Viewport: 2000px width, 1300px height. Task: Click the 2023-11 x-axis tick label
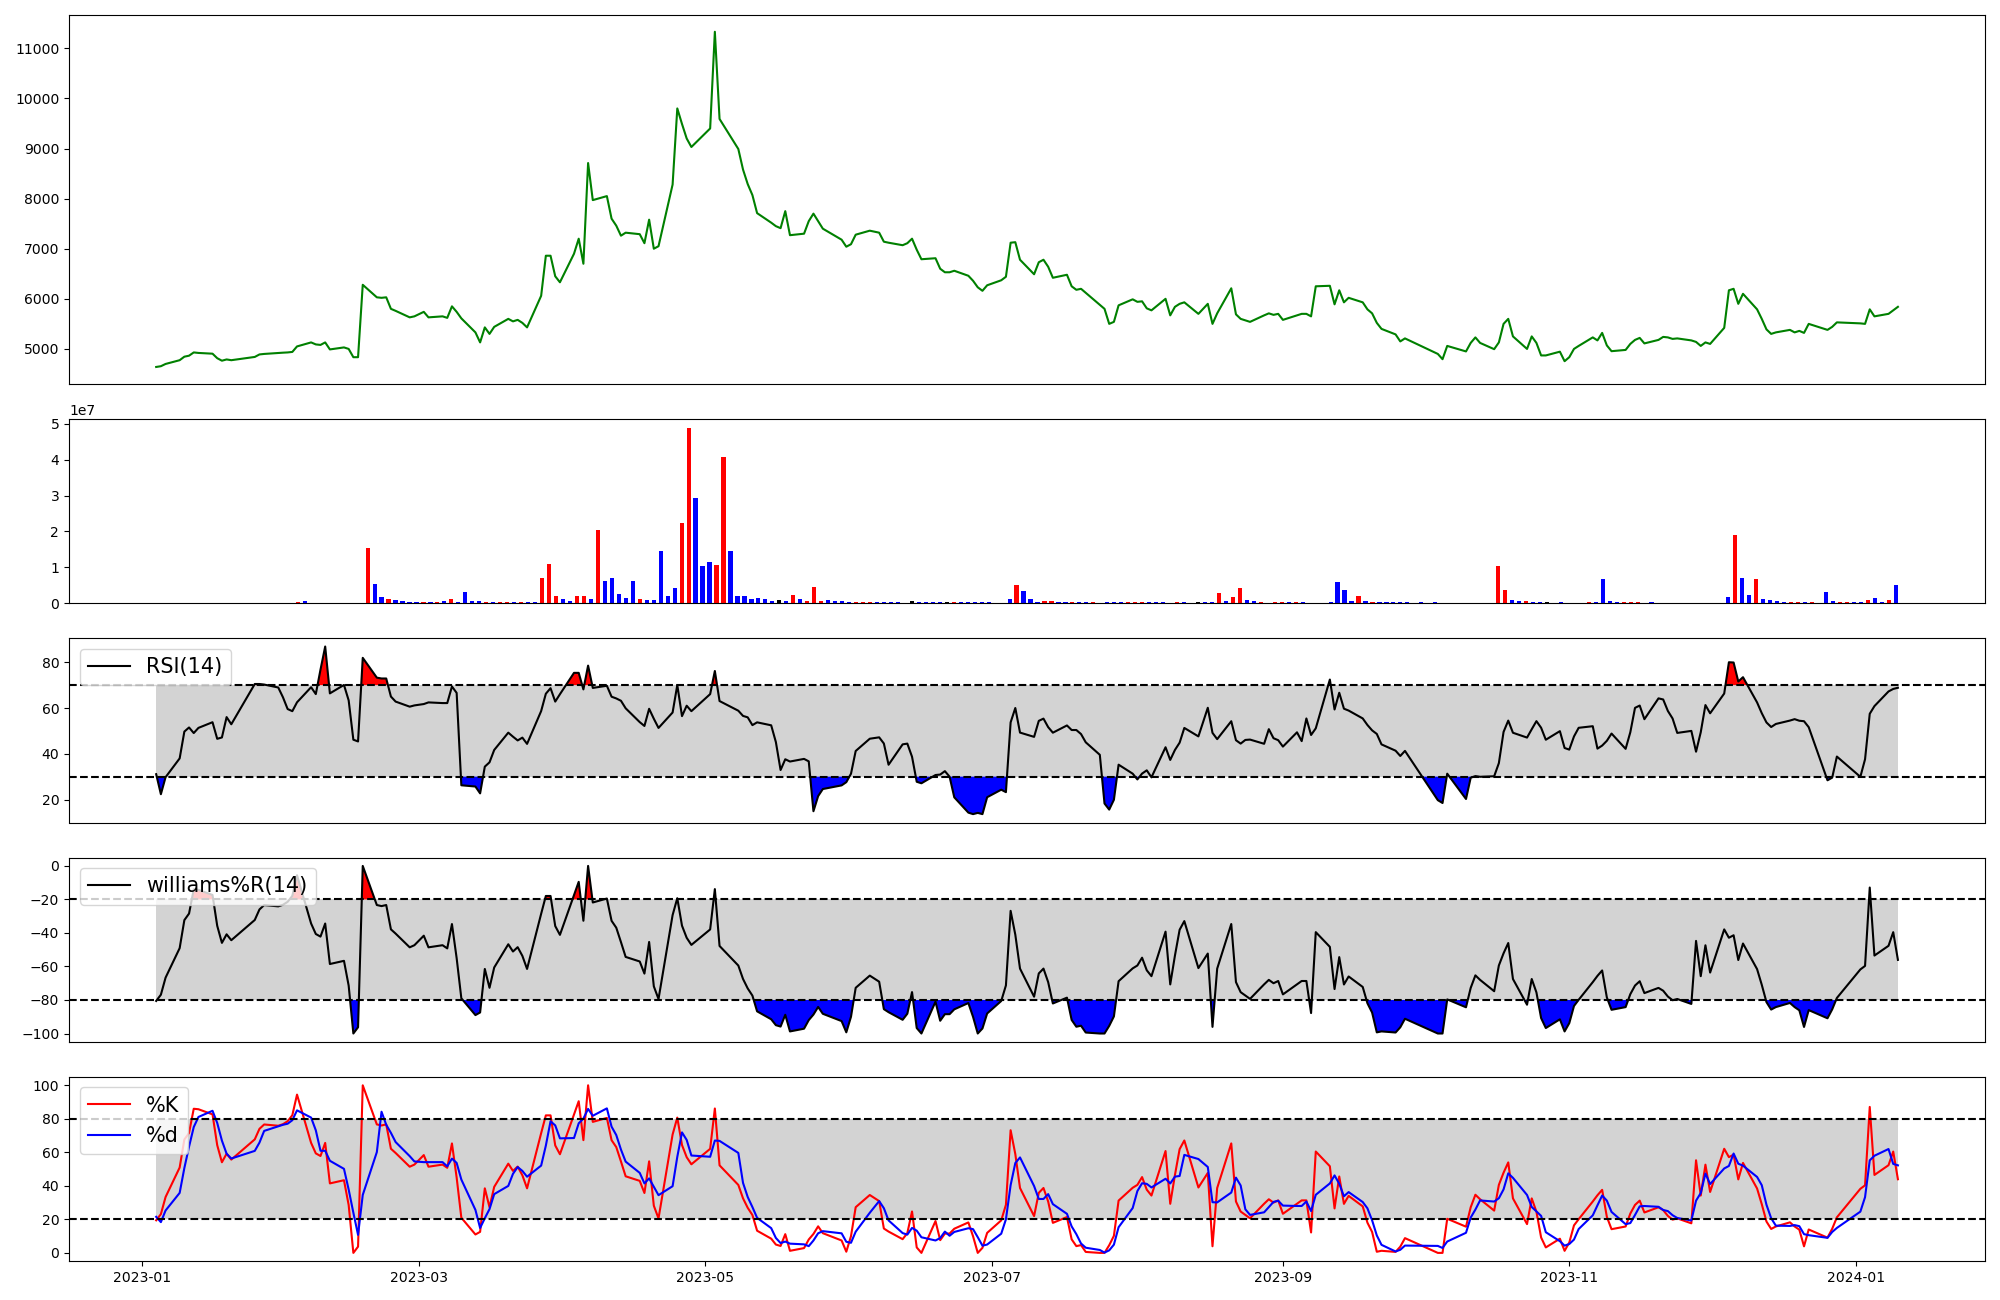click(x=1569, y=1277)
